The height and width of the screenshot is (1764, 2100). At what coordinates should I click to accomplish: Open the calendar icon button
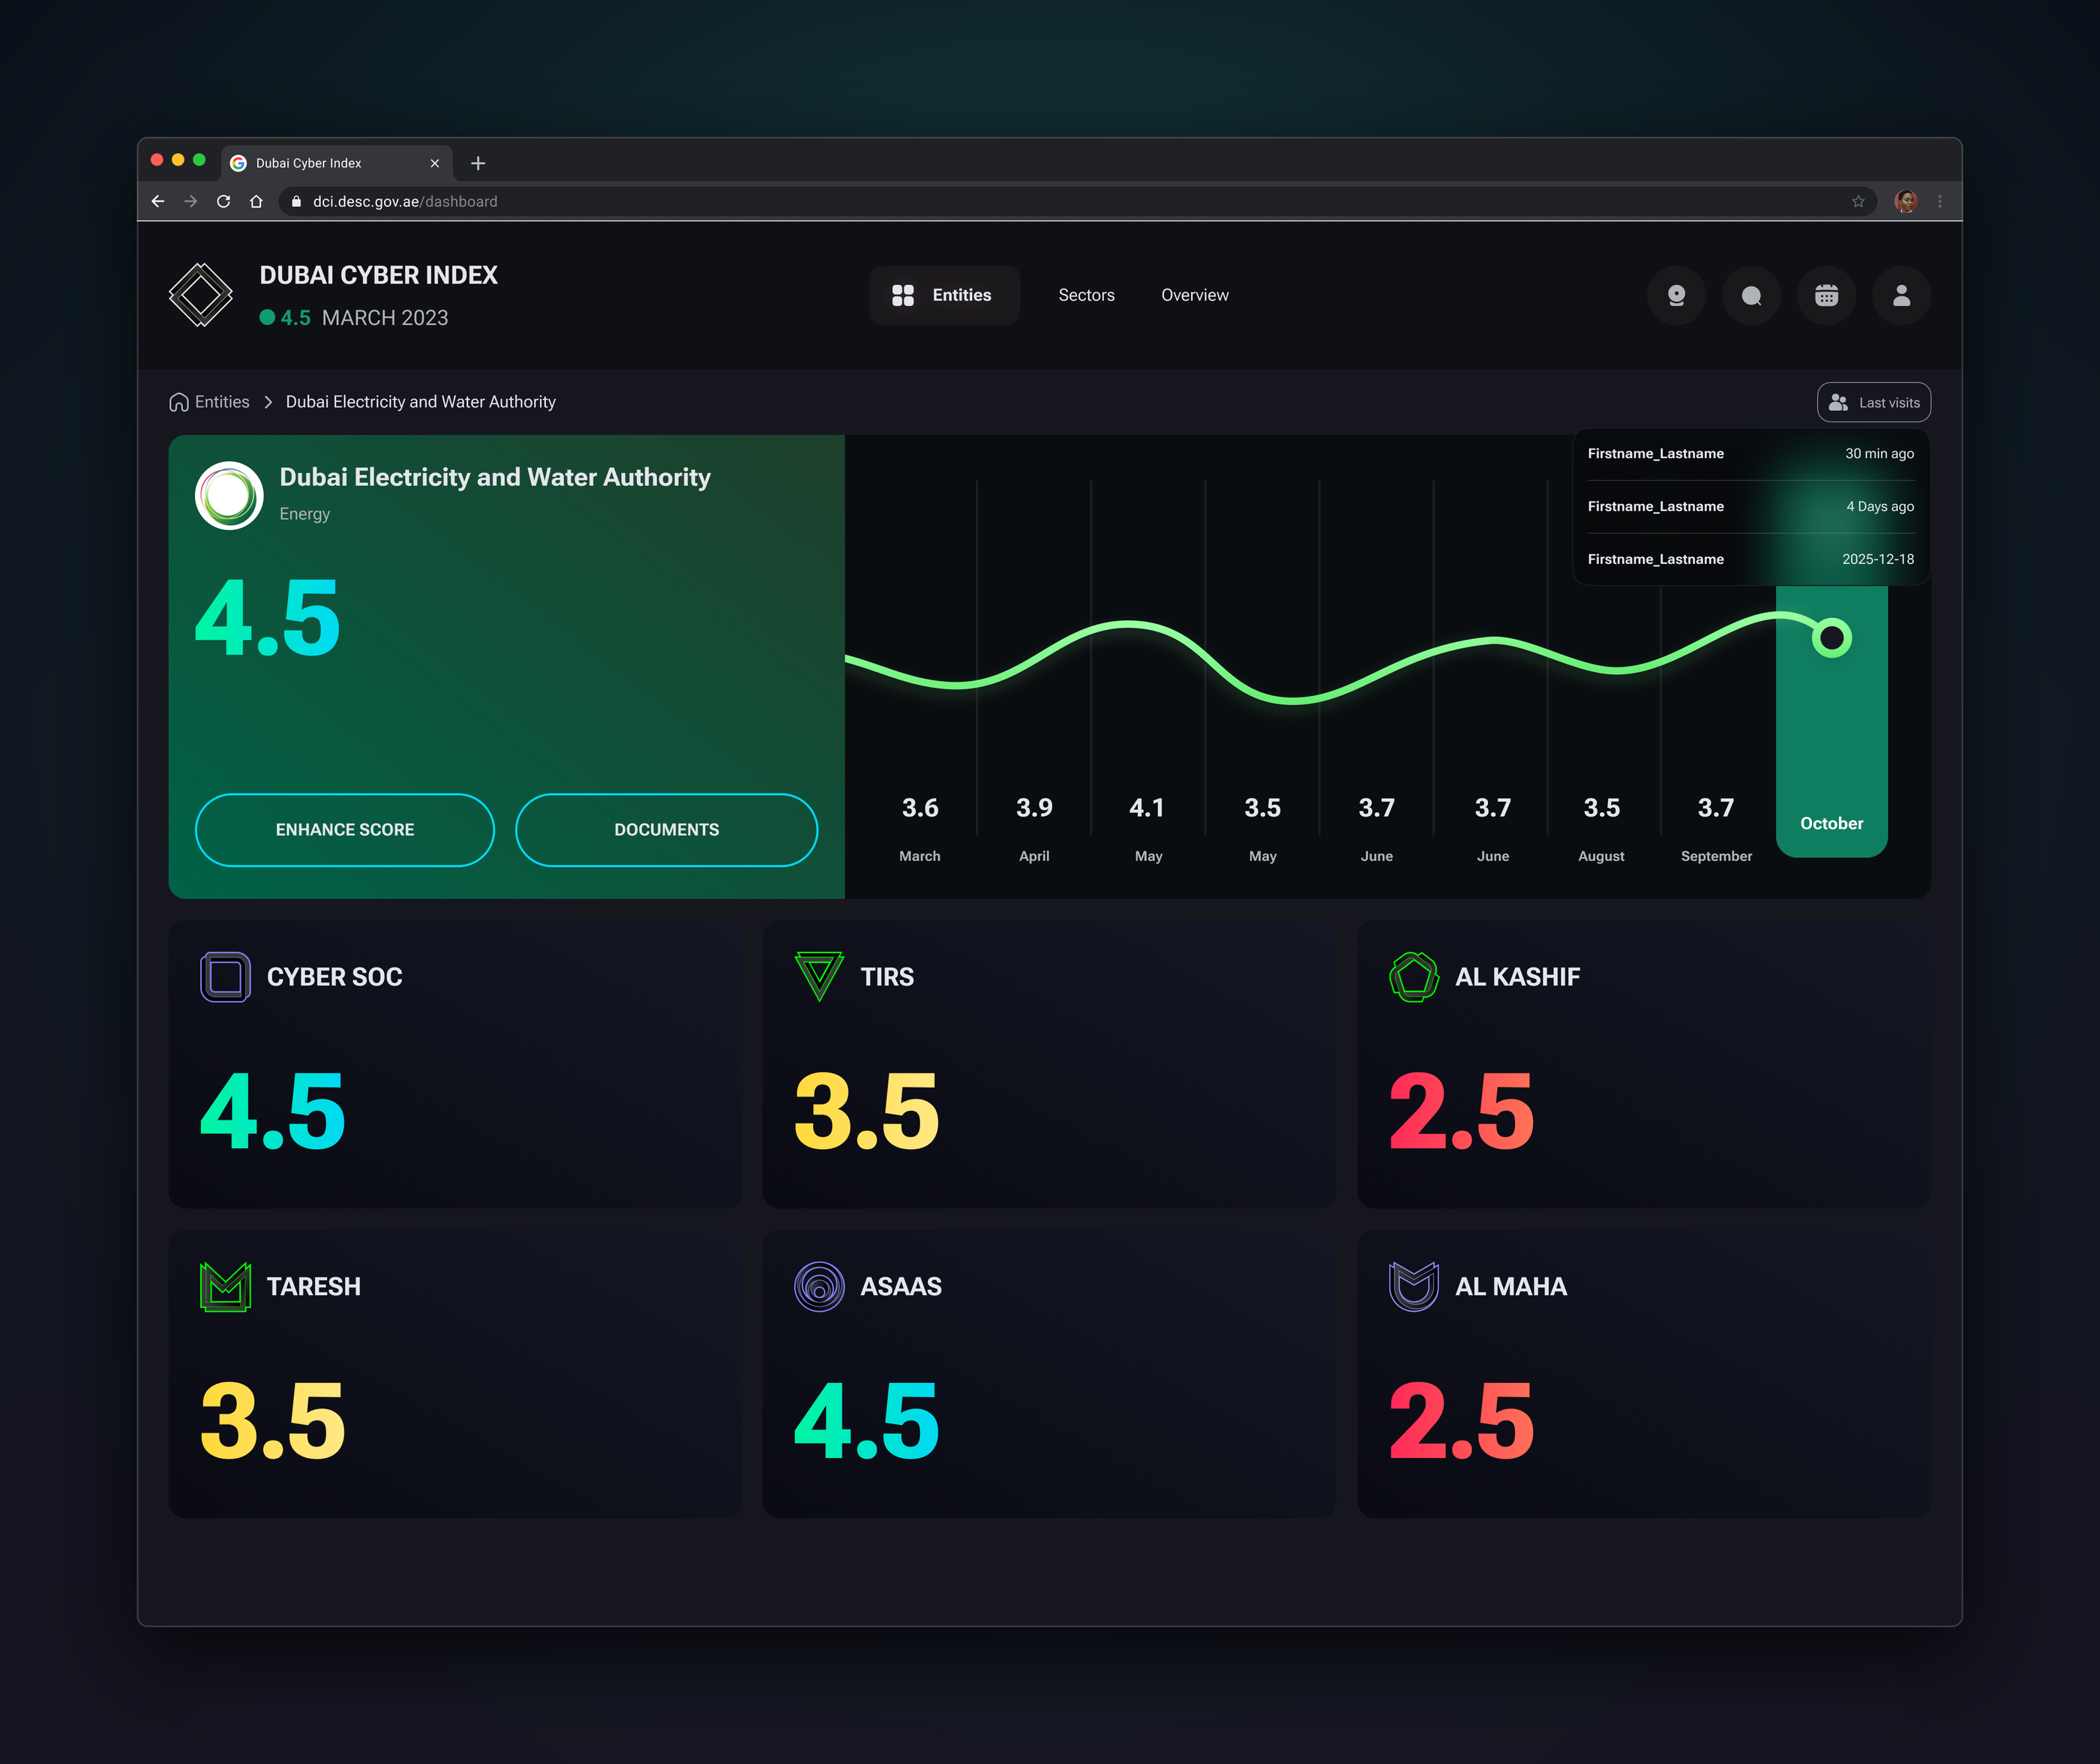point(1827,295)
